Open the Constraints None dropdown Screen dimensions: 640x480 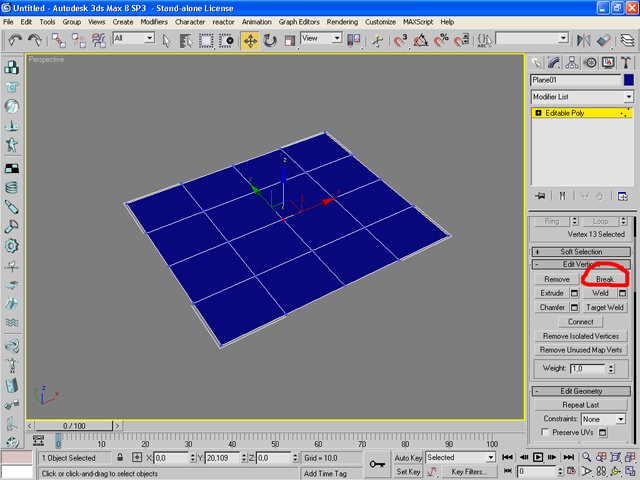pos(603,419)
